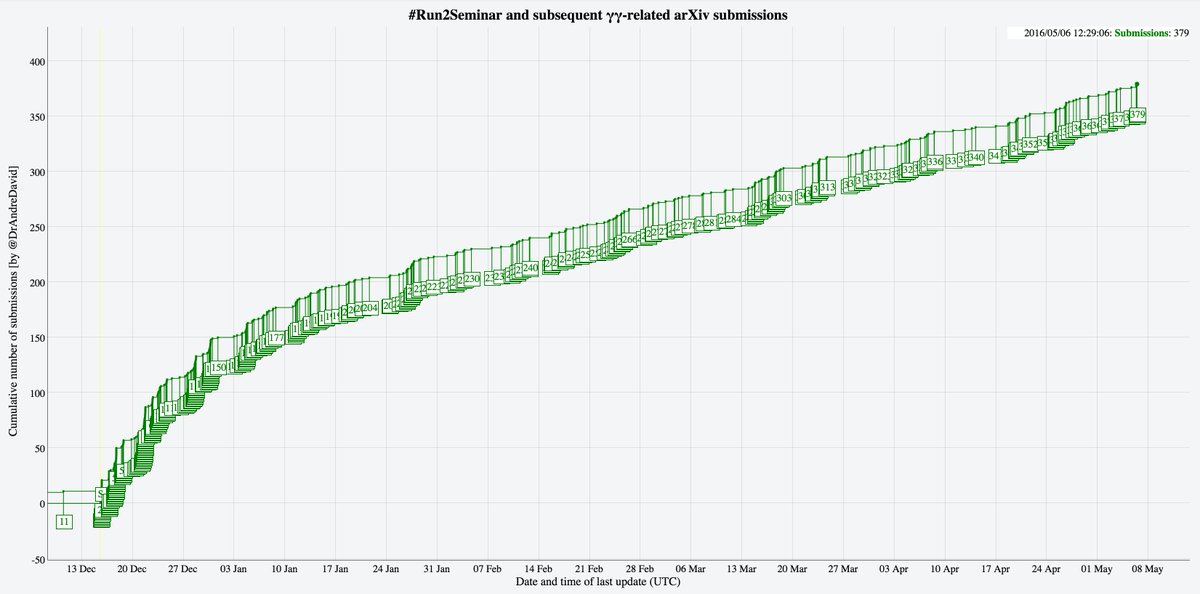Click the '01 May' x-axis tick label
1200x594 pixels.
click(1097, 569)
